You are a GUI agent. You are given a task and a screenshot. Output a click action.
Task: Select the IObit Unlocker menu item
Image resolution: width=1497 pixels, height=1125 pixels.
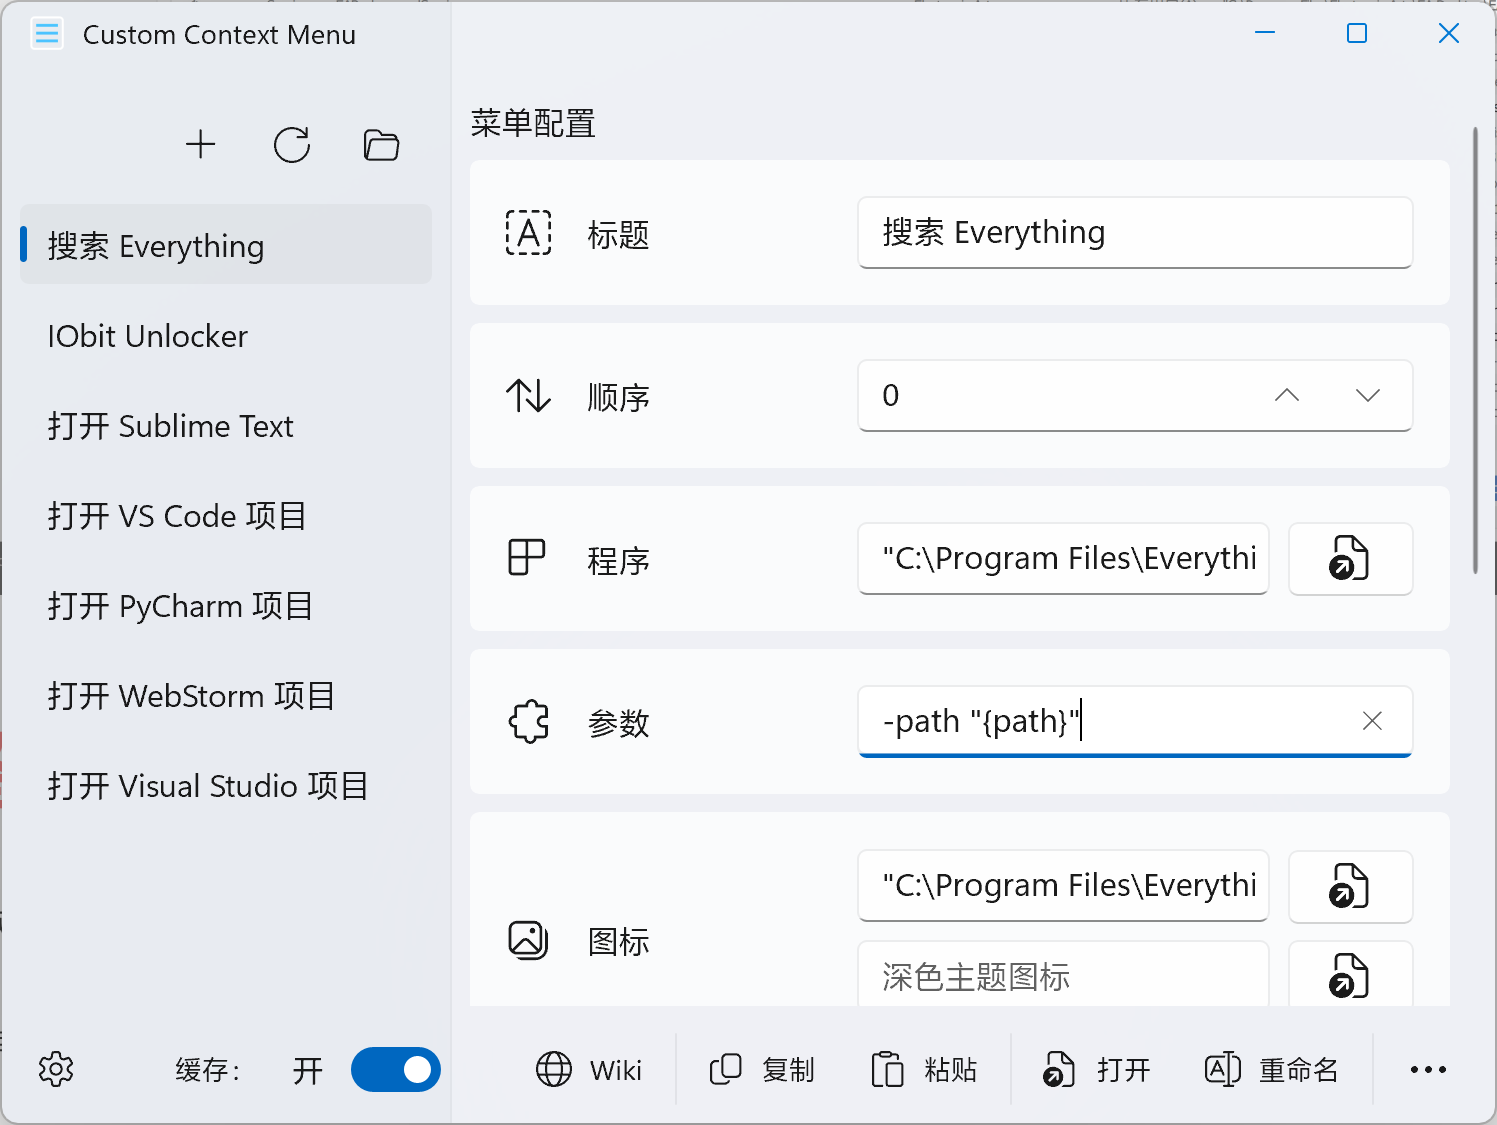(x=148, y=336)
